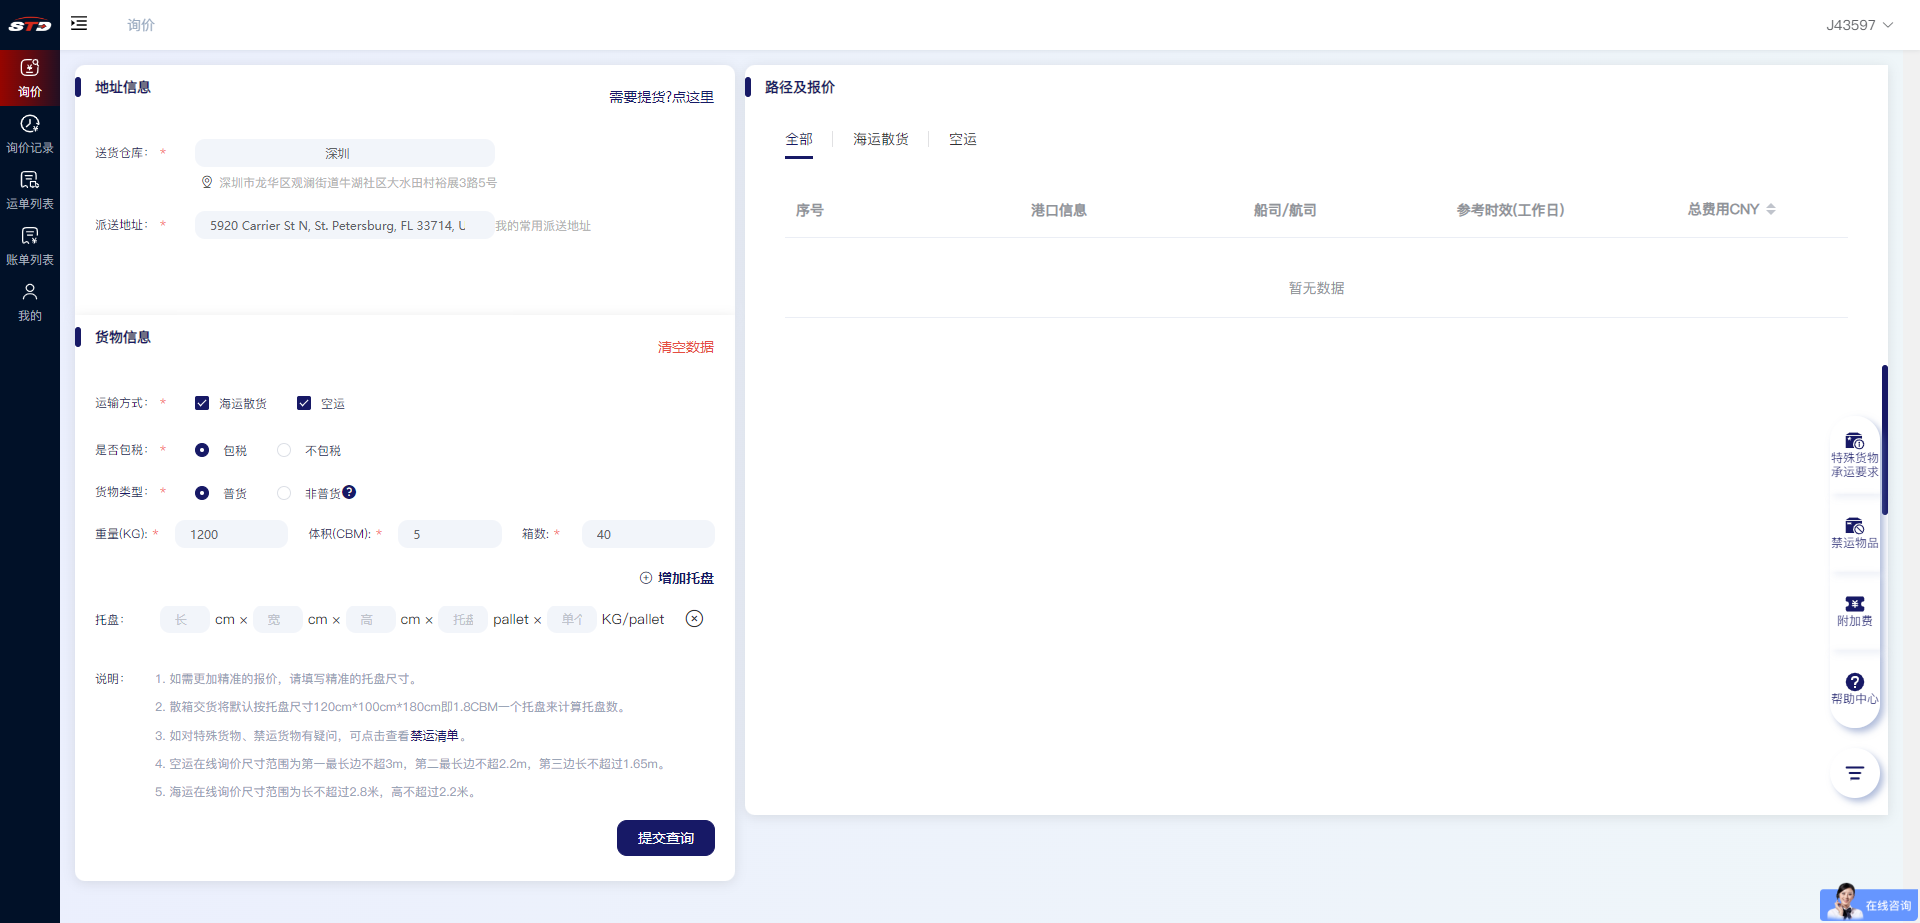Viewport: 1920px width, 923px height.
Task: Select 不包税 radio option
Action: click(285, 450)
